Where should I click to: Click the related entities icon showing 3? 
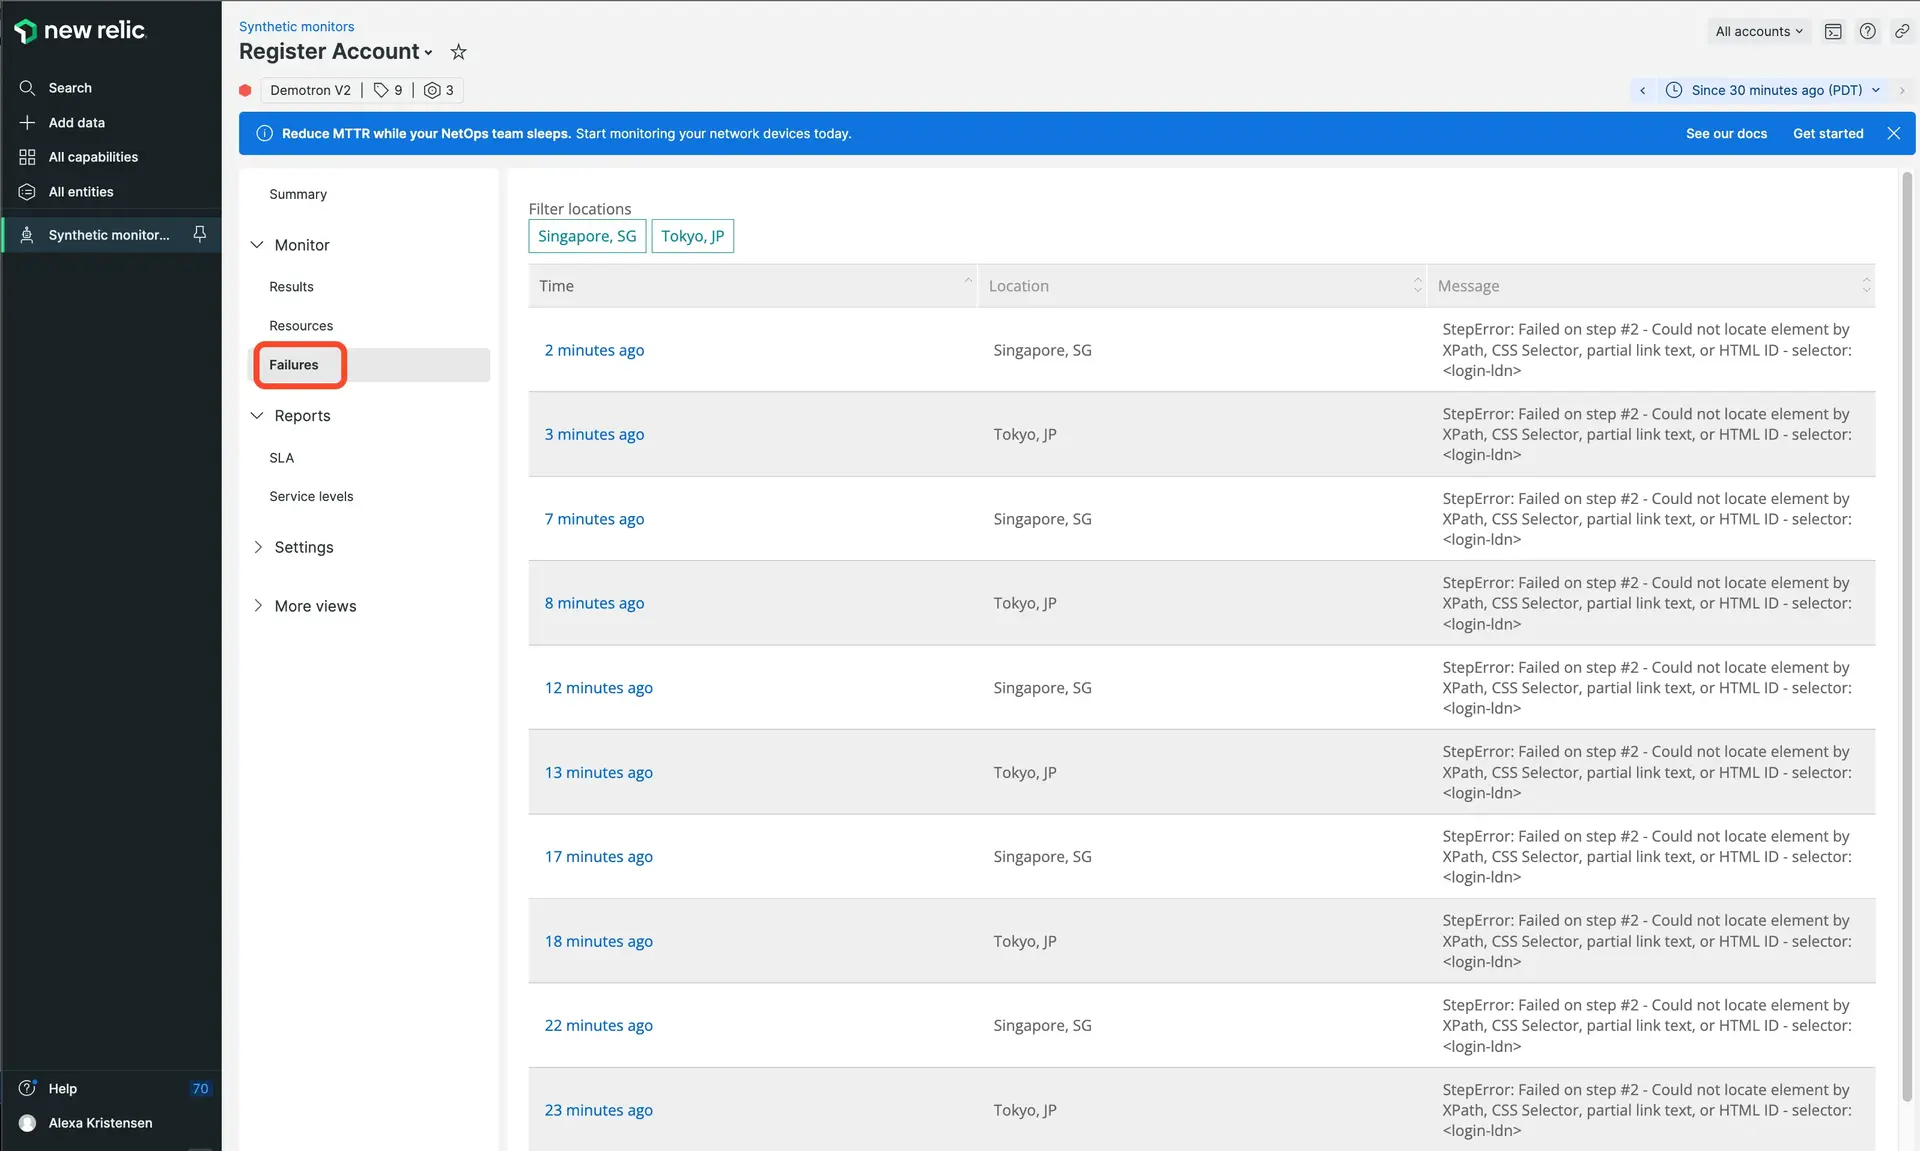pyautogui.click(x=439, y=90)
